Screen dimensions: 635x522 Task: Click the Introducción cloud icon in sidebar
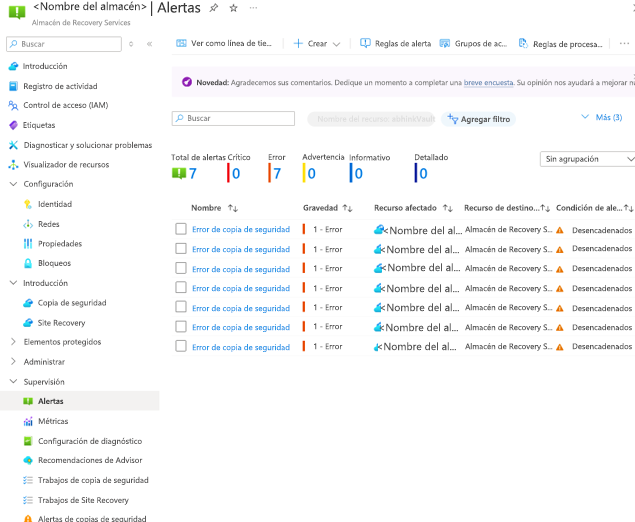tap(13, 66)
